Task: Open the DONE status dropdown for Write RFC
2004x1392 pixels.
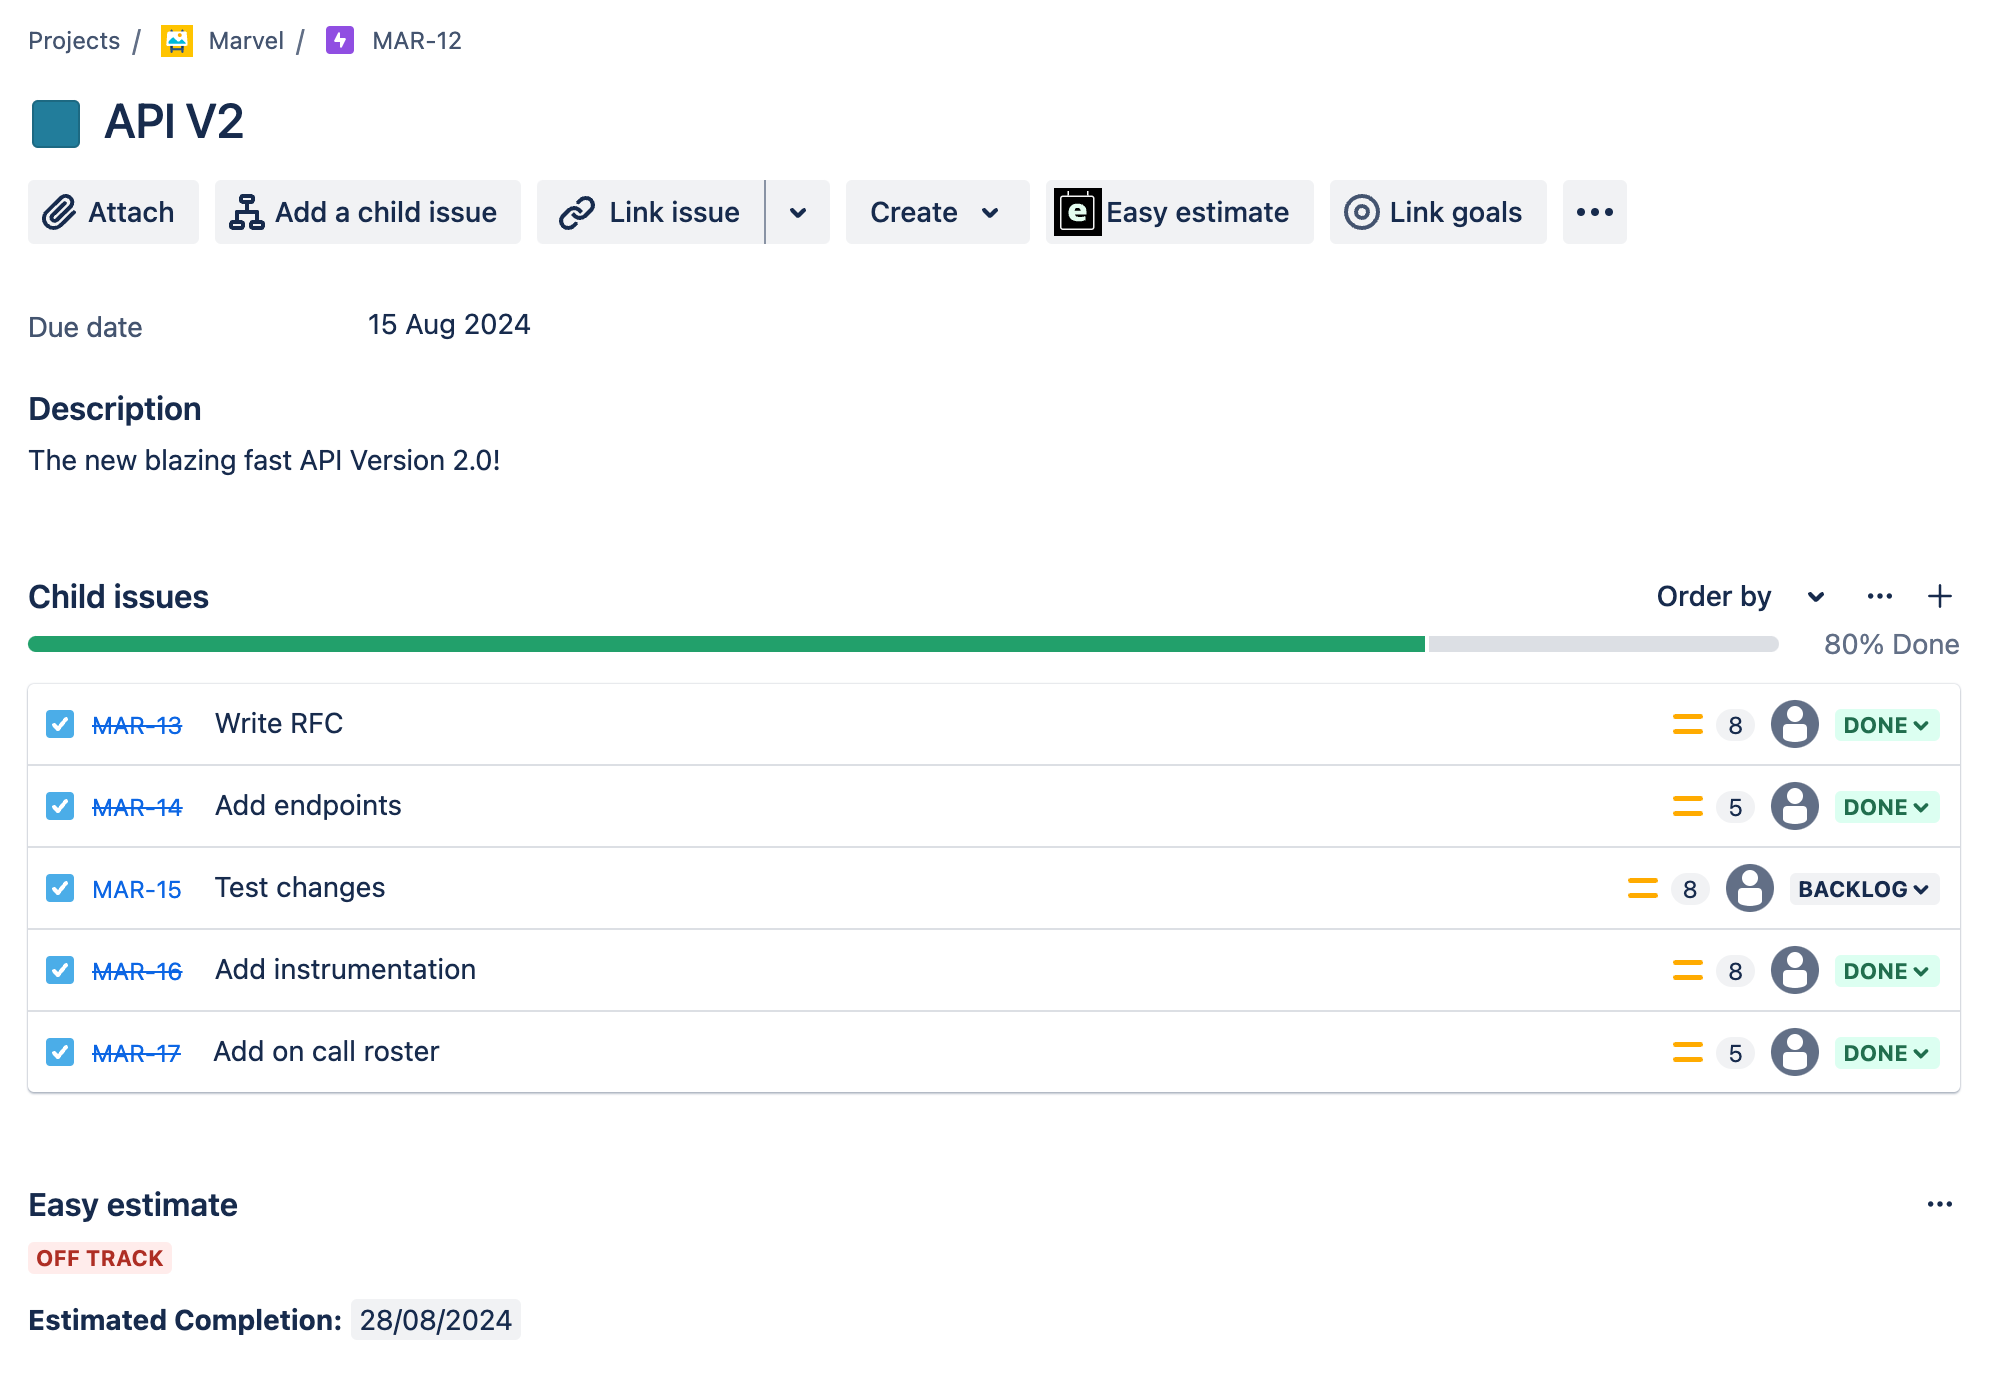Action: (1887, 725)
